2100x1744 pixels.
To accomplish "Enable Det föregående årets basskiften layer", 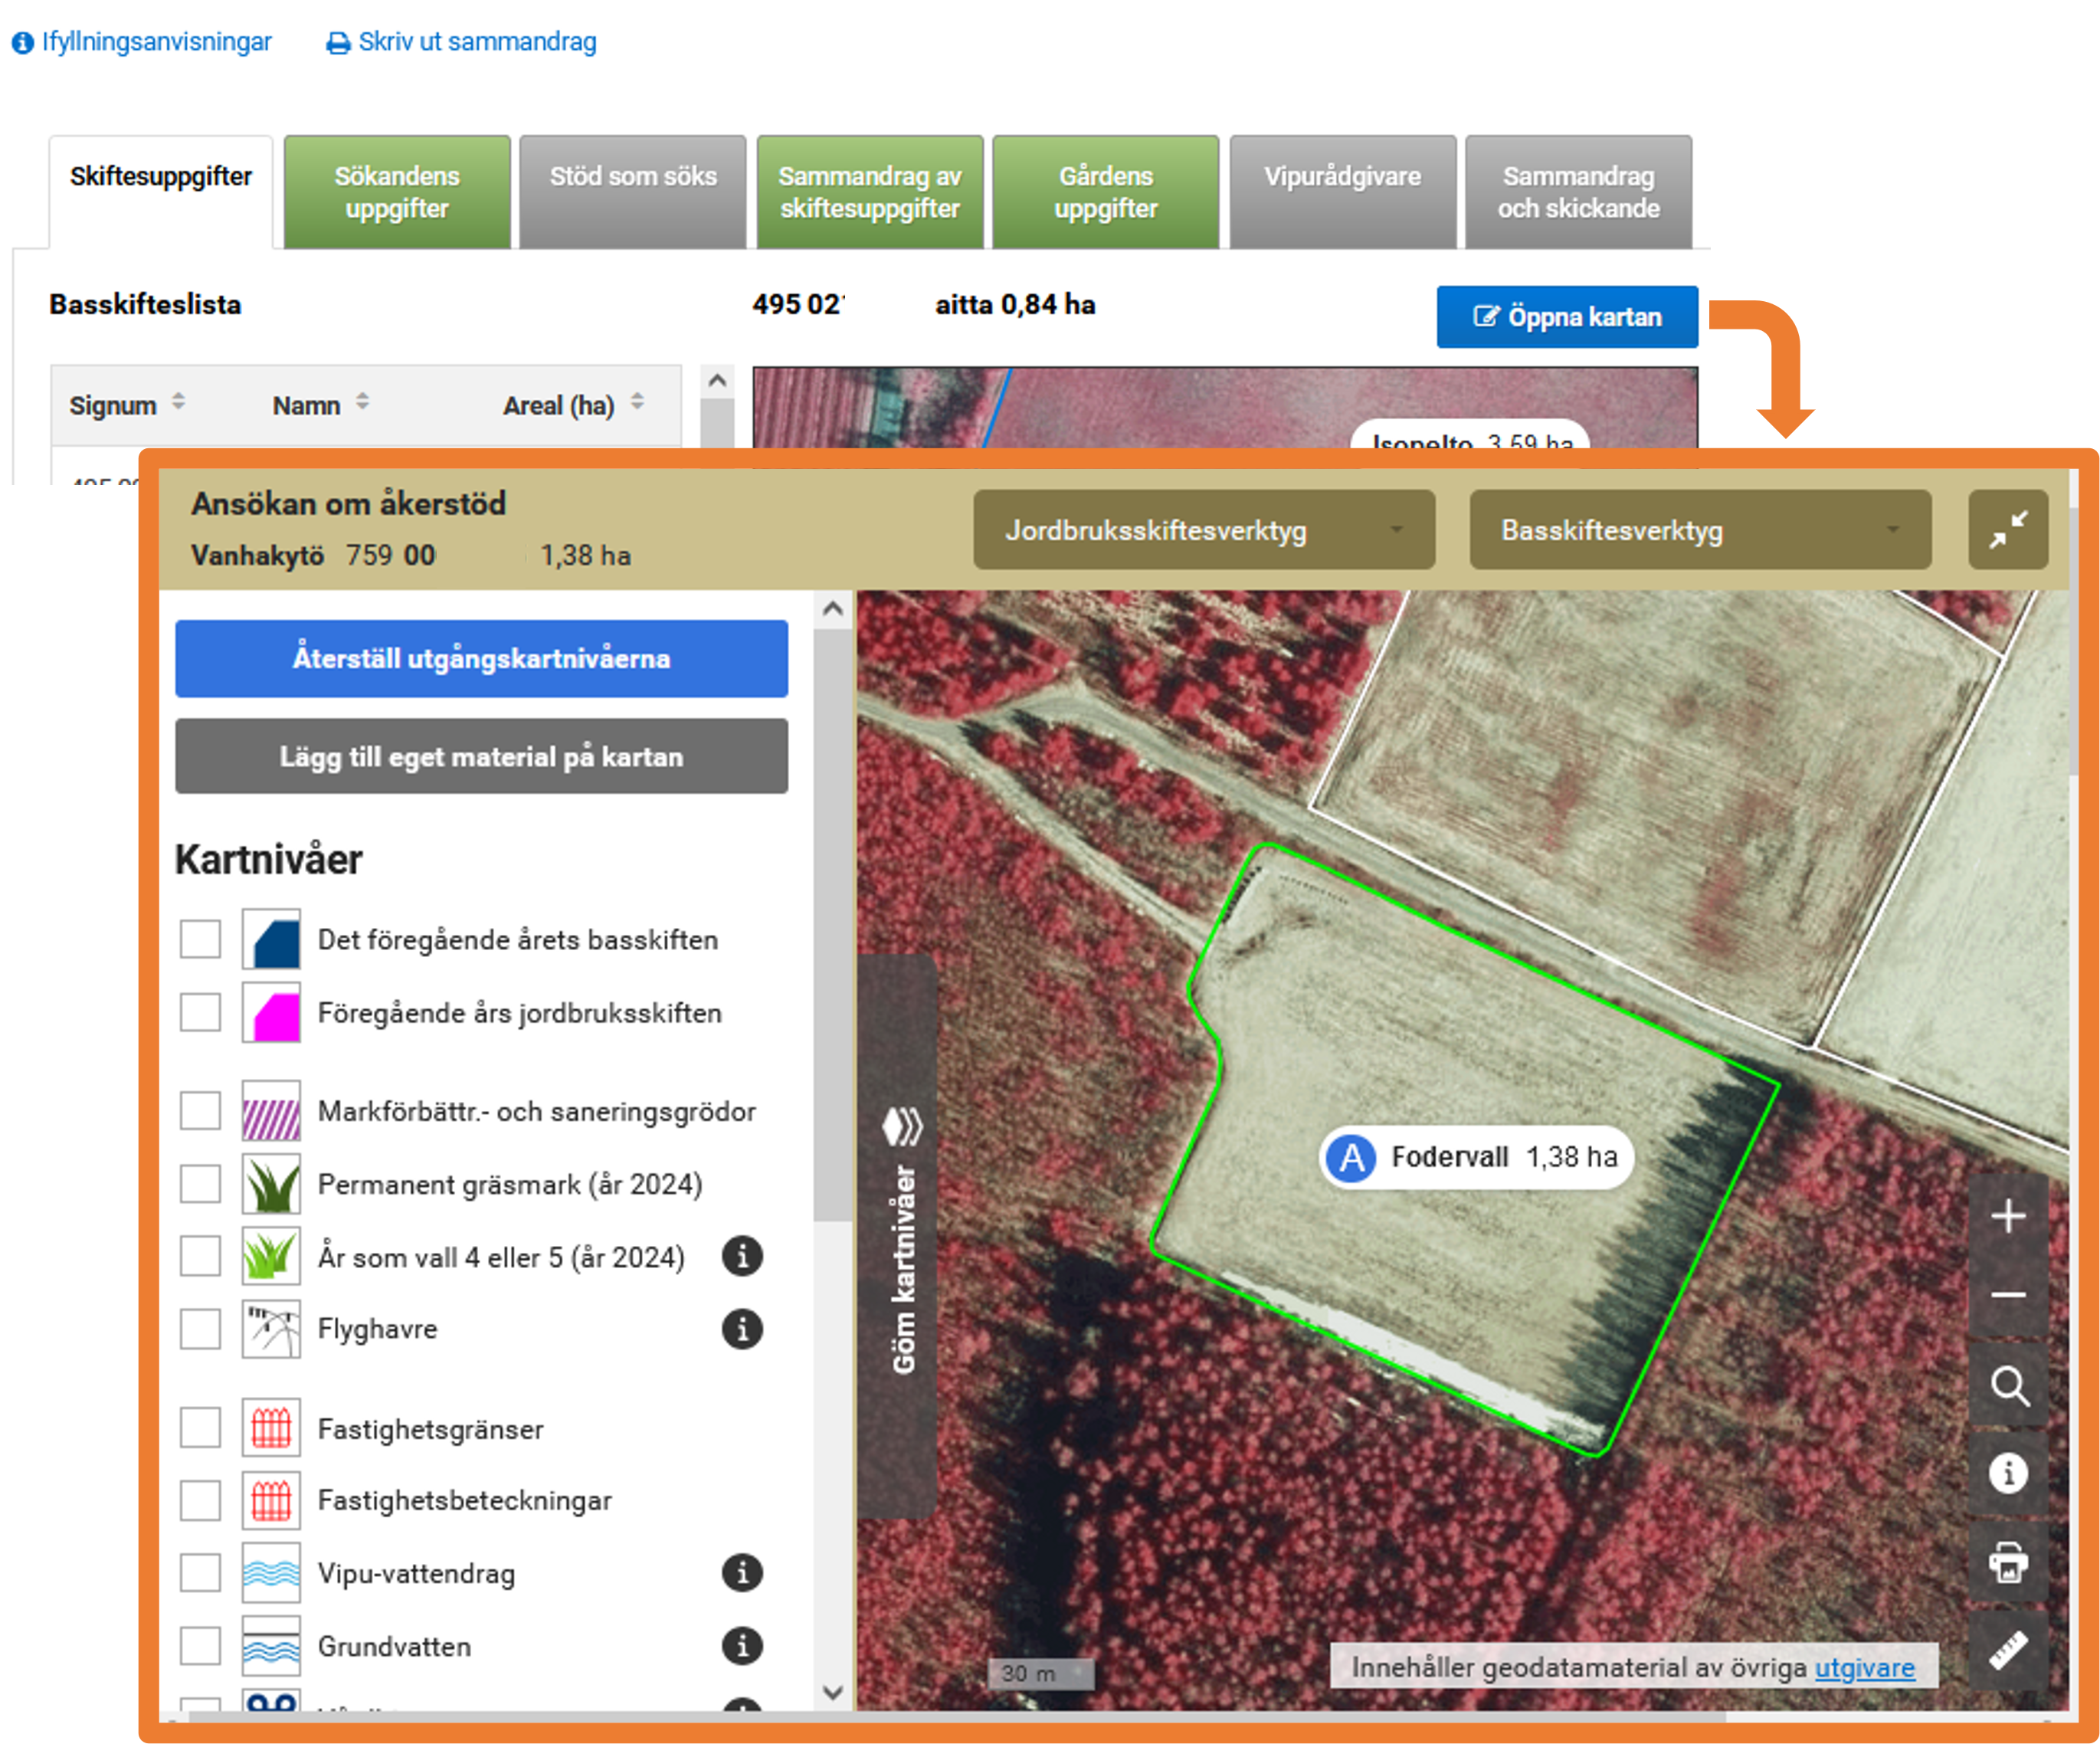I will pyautogui.click(x=200, y=939).
